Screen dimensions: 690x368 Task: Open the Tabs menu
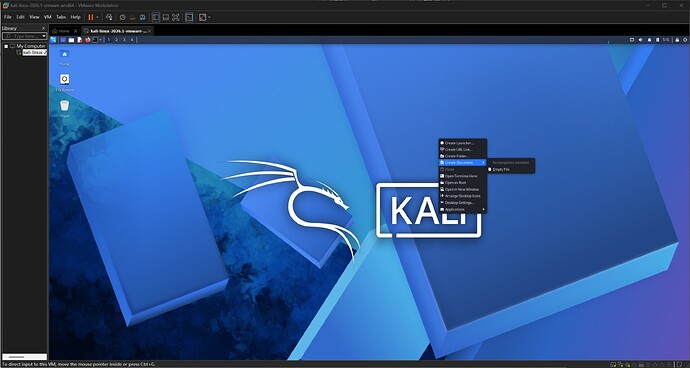[61, 17]
